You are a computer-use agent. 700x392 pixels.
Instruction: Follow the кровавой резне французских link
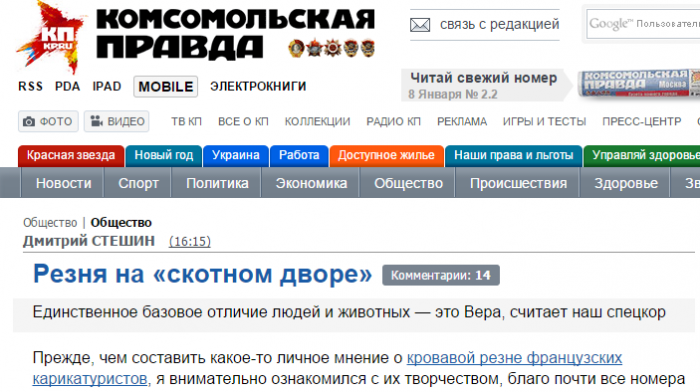pyautogui.click(x=514, y=358)
